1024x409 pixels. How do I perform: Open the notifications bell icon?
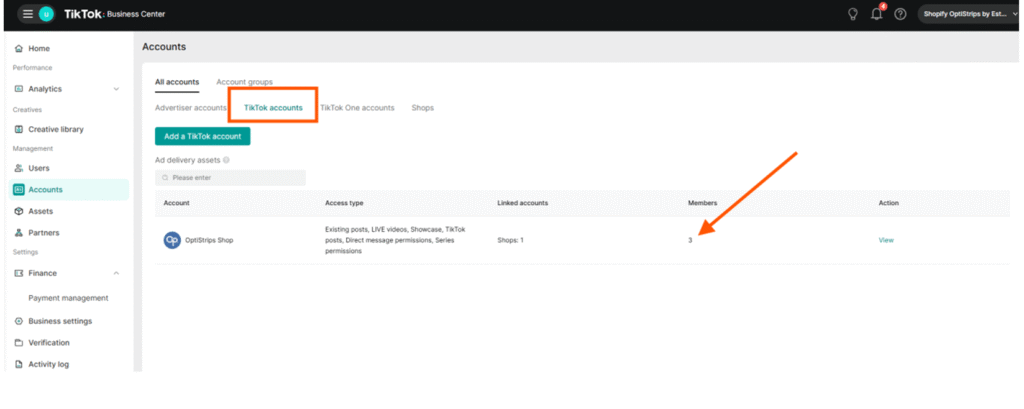876,14
